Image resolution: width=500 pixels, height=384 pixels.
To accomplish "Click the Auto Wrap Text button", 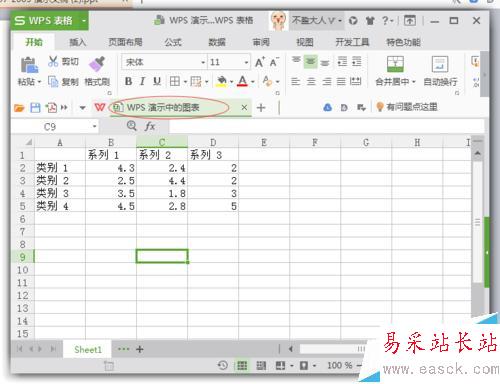I will (x=440, y=71).
